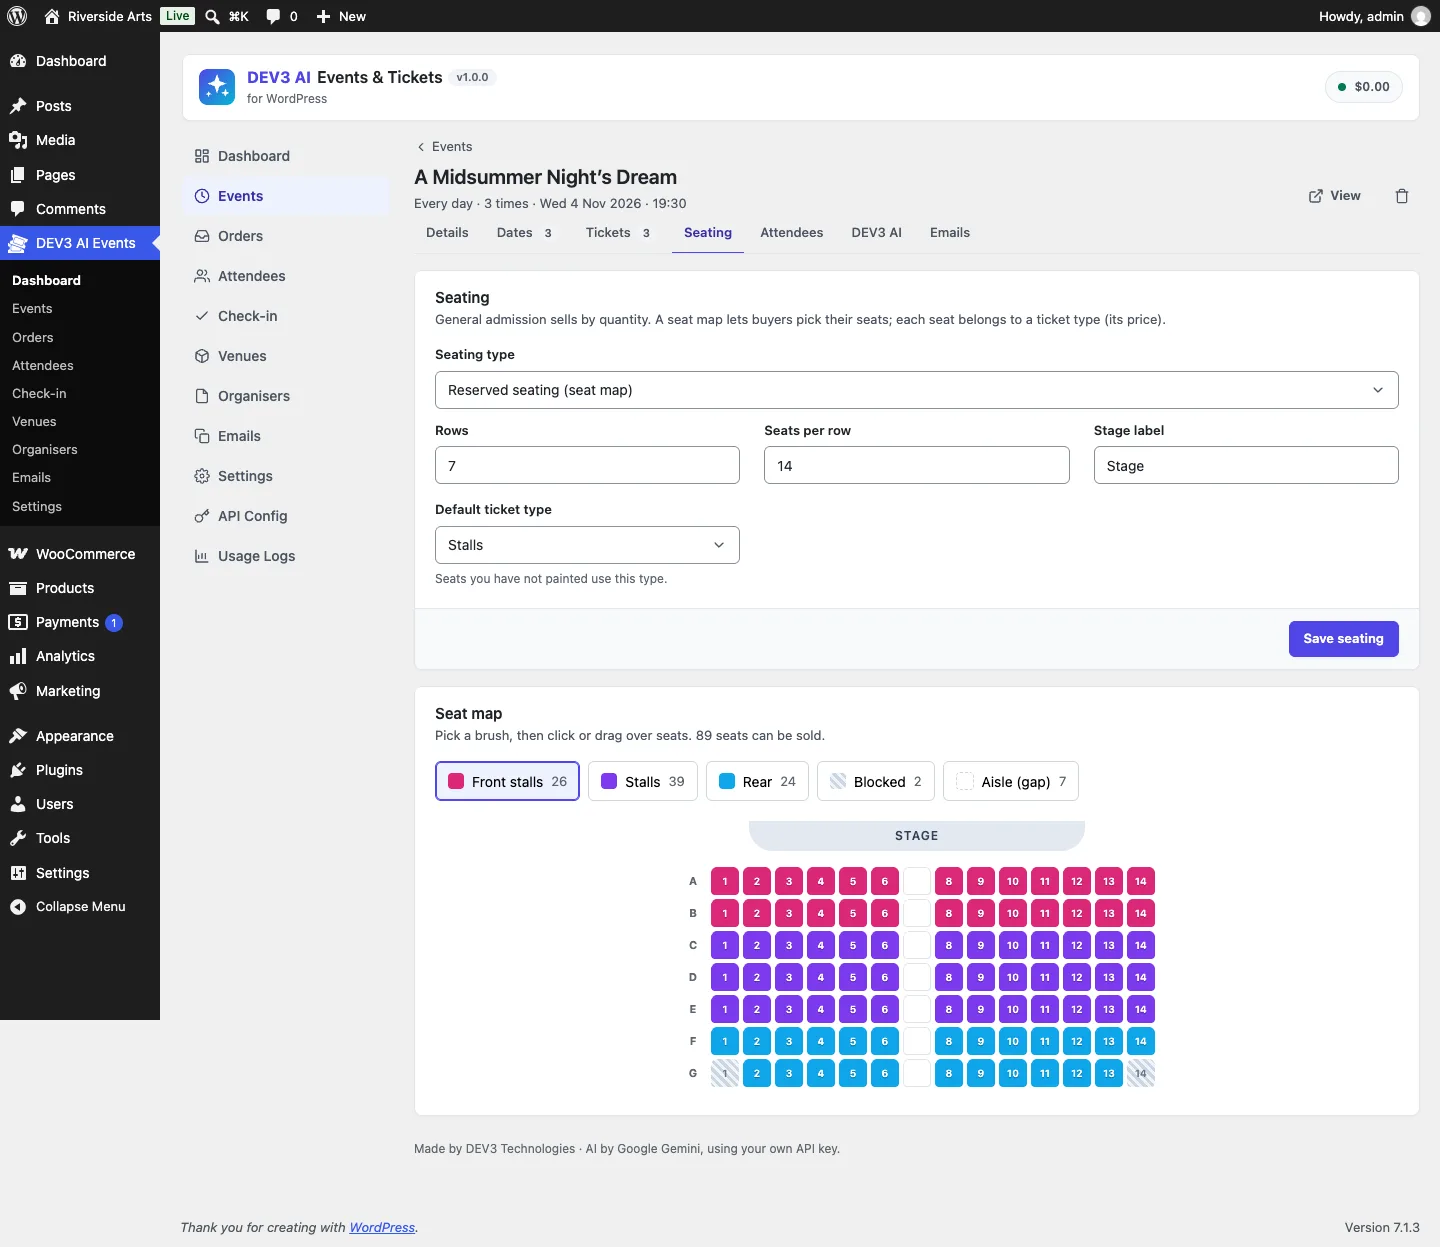This screenshot has height=1247, width=1440.
Task: Select the Rear brush
Action: 757,781
